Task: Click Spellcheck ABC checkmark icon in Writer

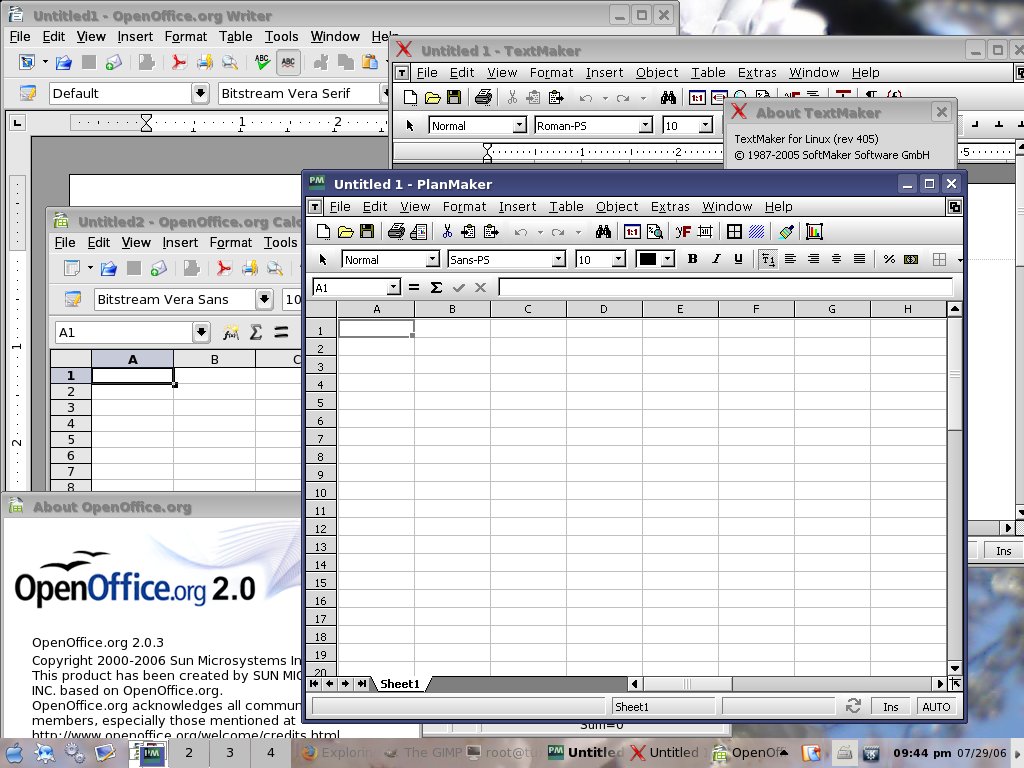Action: 262,62
